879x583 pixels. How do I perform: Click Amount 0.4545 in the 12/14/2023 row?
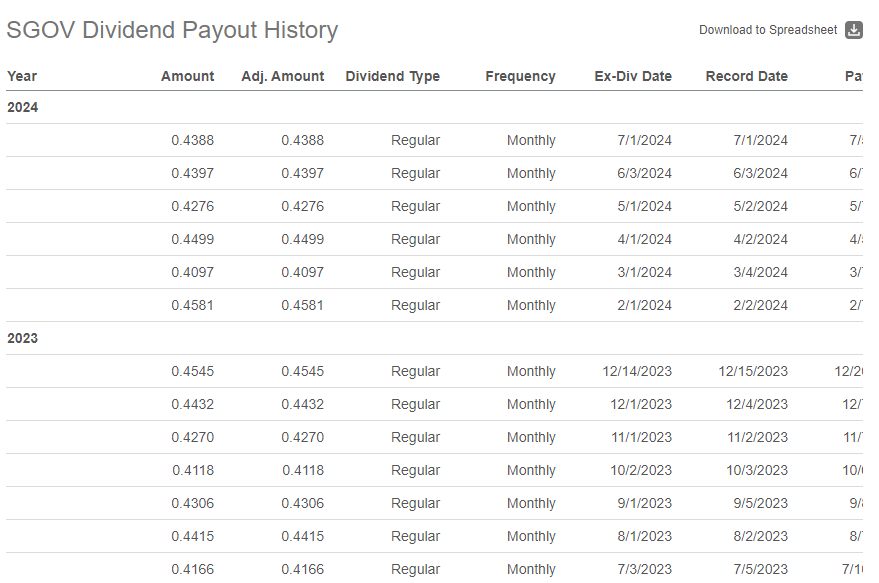192,371
